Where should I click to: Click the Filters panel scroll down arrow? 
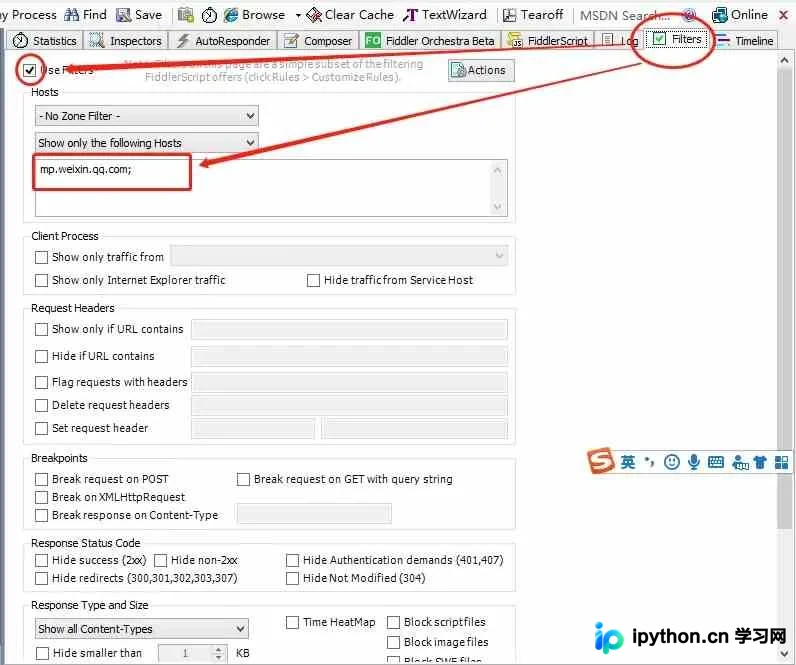(x=785, y=653)
